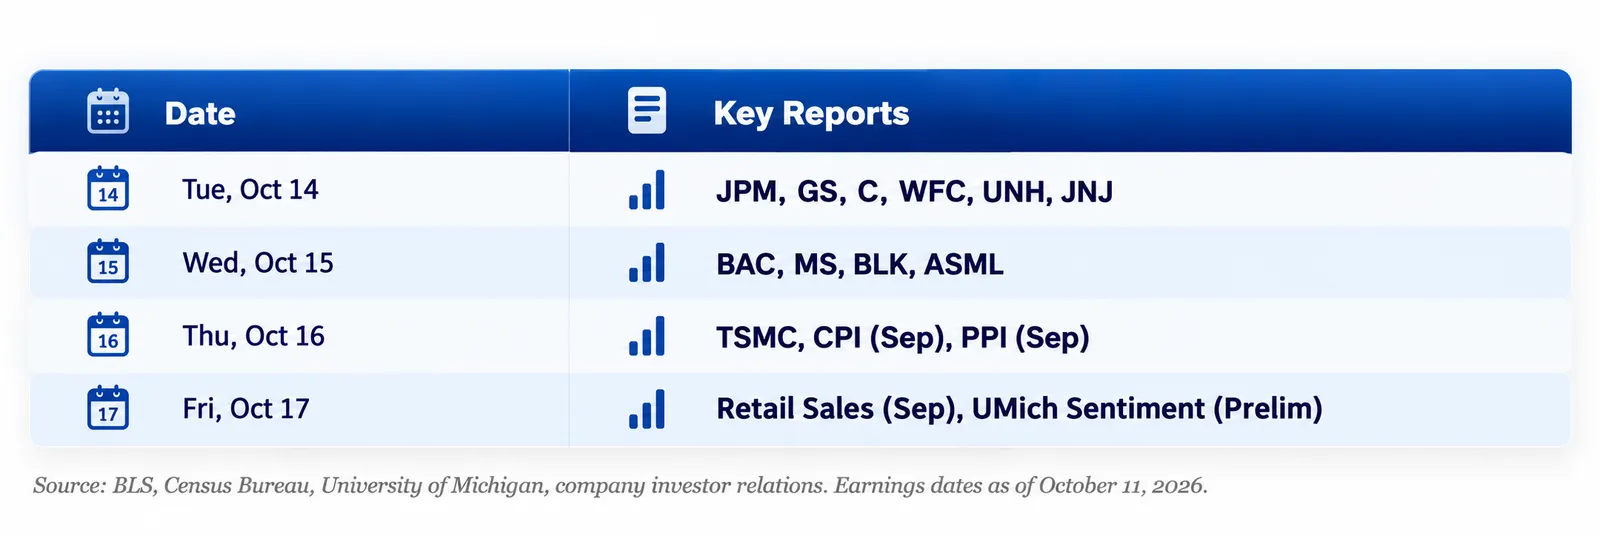
Task: Click bar chart icon in Retail Sales row
Action: tap(647, 409)
